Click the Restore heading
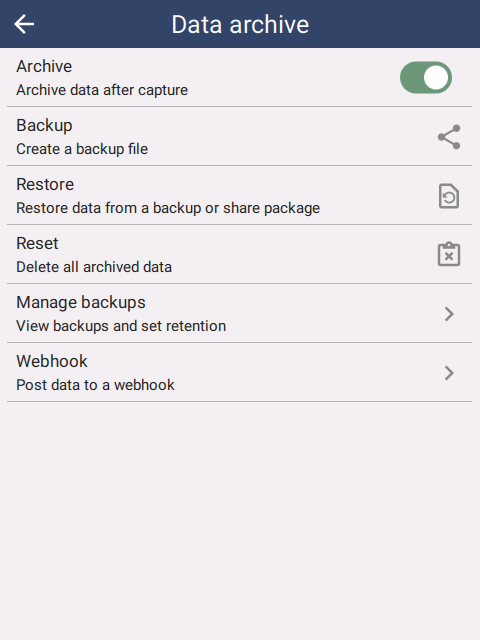Screen dimensions: 480x640 point(45,184)
